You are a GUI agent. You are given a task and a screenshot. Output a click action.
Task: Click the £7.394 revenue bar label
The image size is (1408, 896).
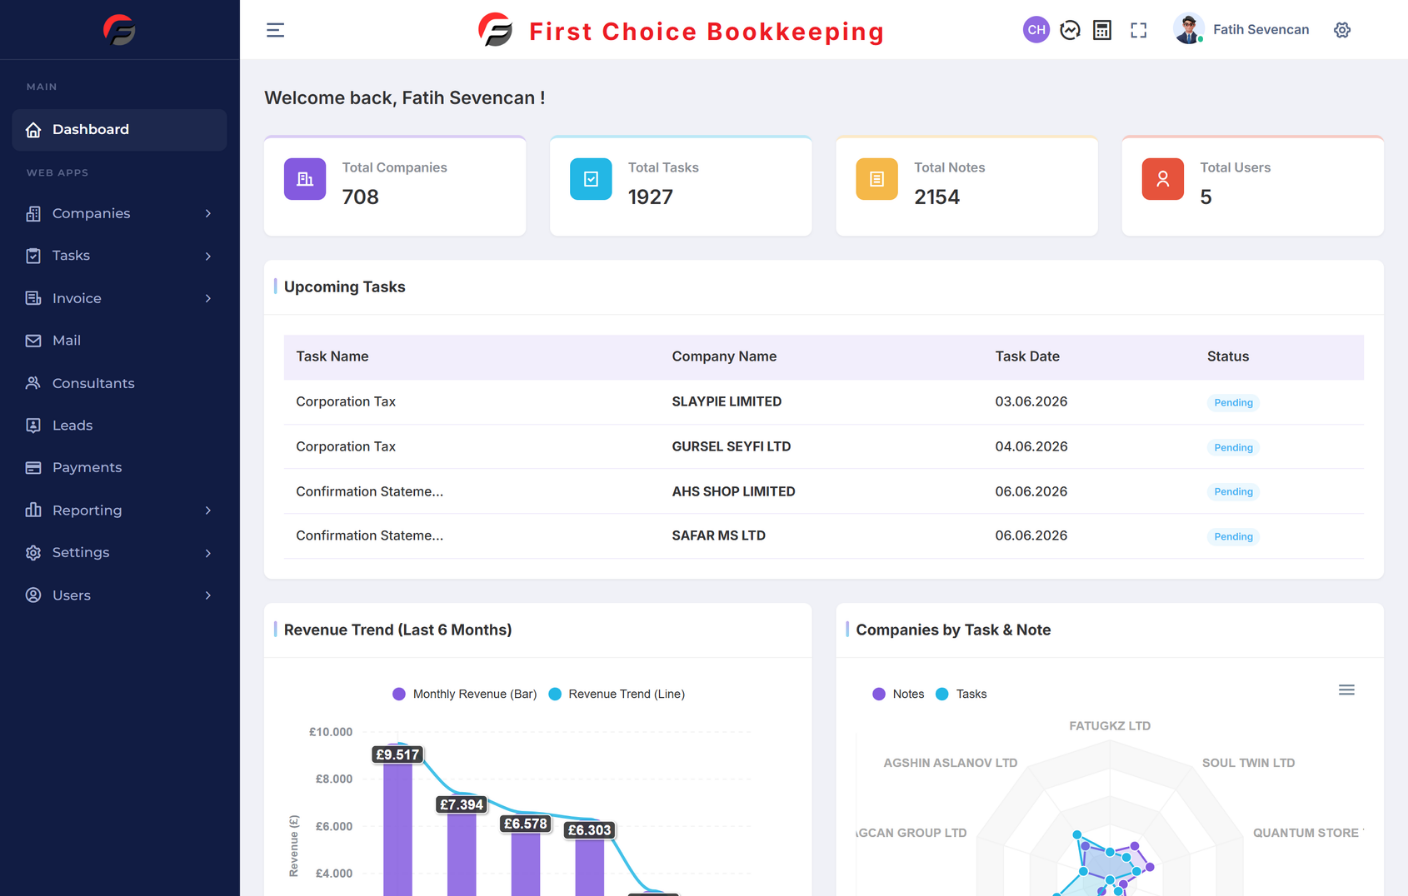coord(461,804)
